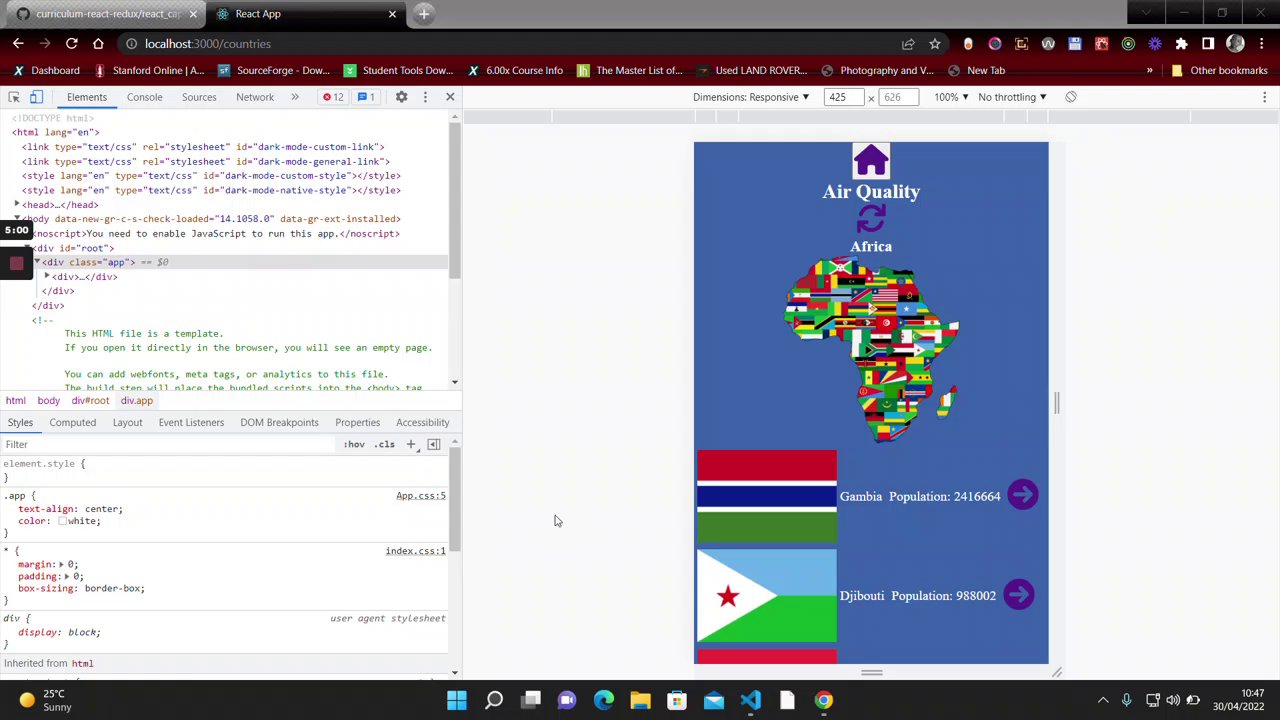Open the App.css:5 source link
The width and height of the screenshot is (1280, 720).
coord(421,495)
